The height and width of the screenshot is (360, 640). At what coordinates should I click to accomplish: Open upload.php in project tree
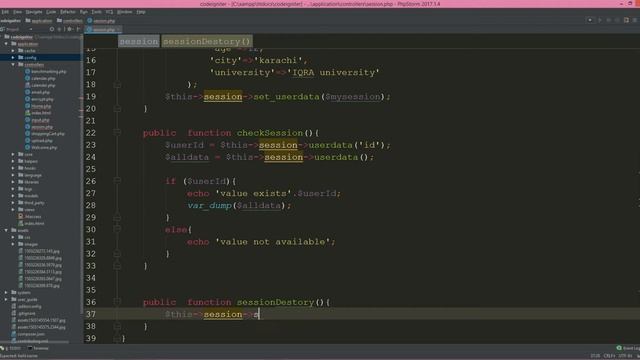(39, 140)
